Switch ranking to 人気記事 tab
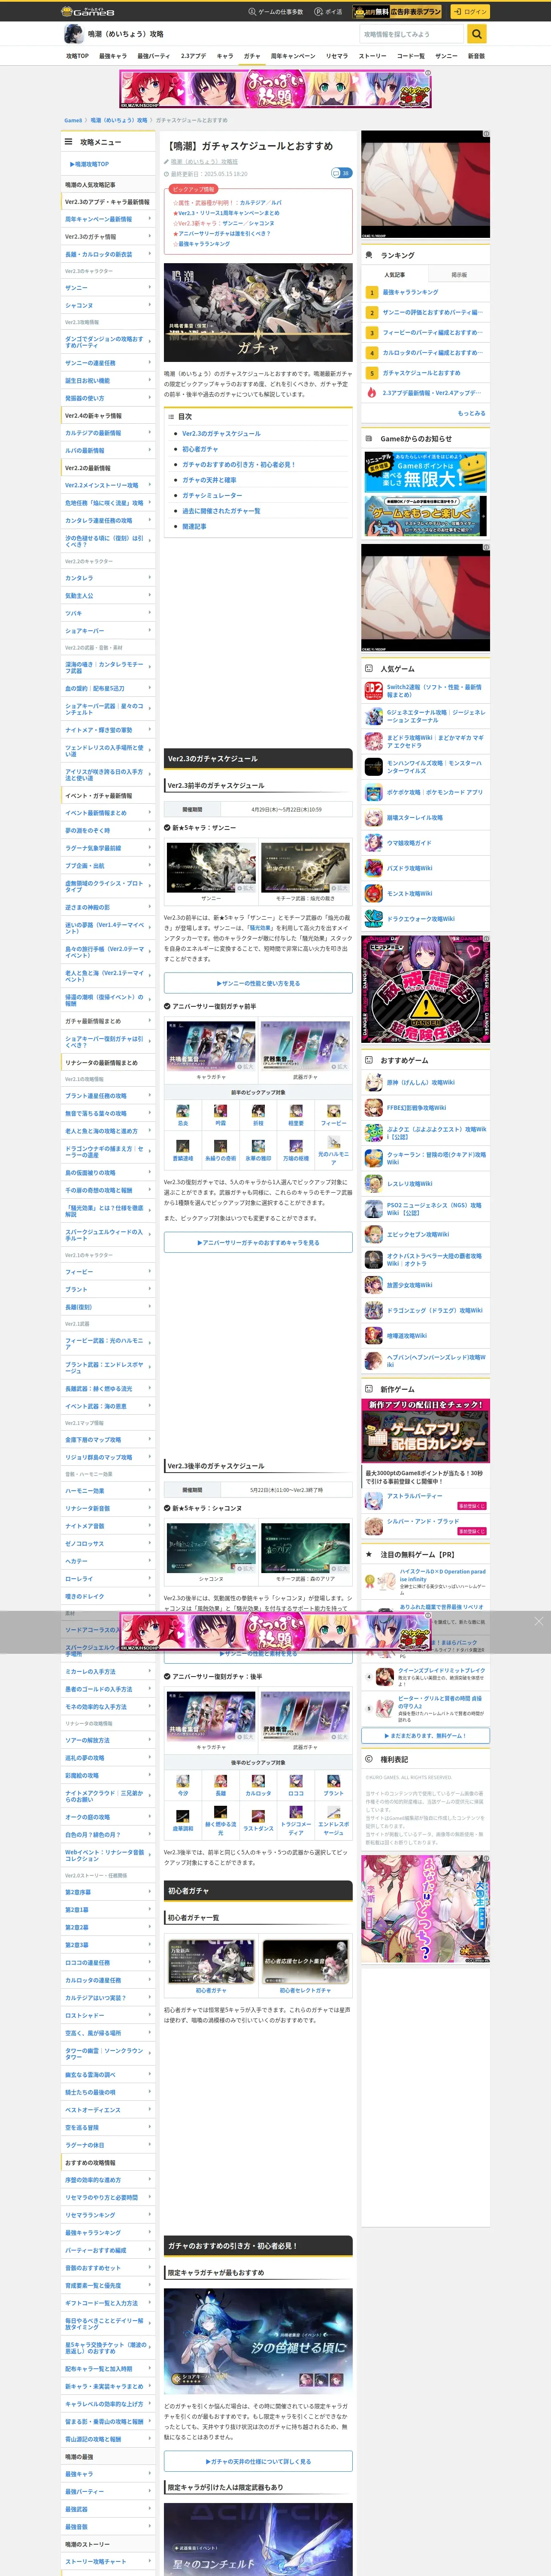The height and width of the screenshot is (2576, 551). (394, 274)
